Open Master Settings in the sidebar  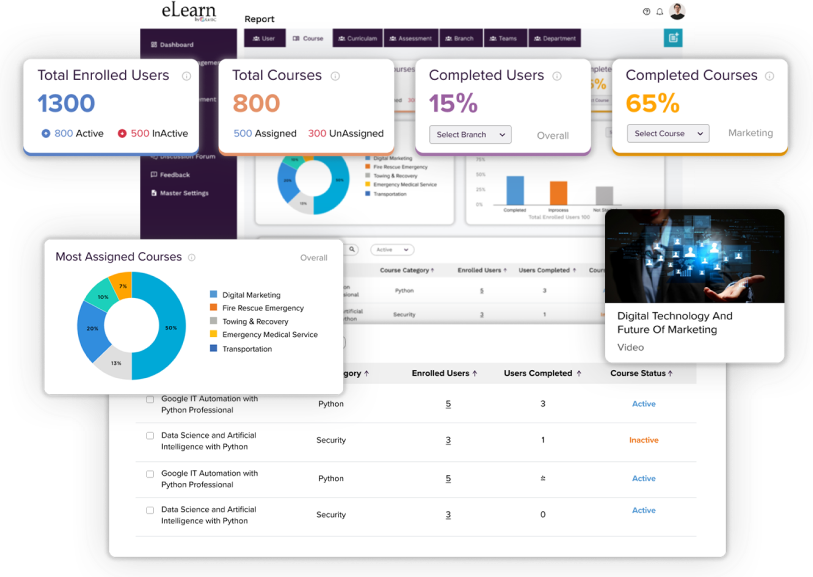point(184,193)
